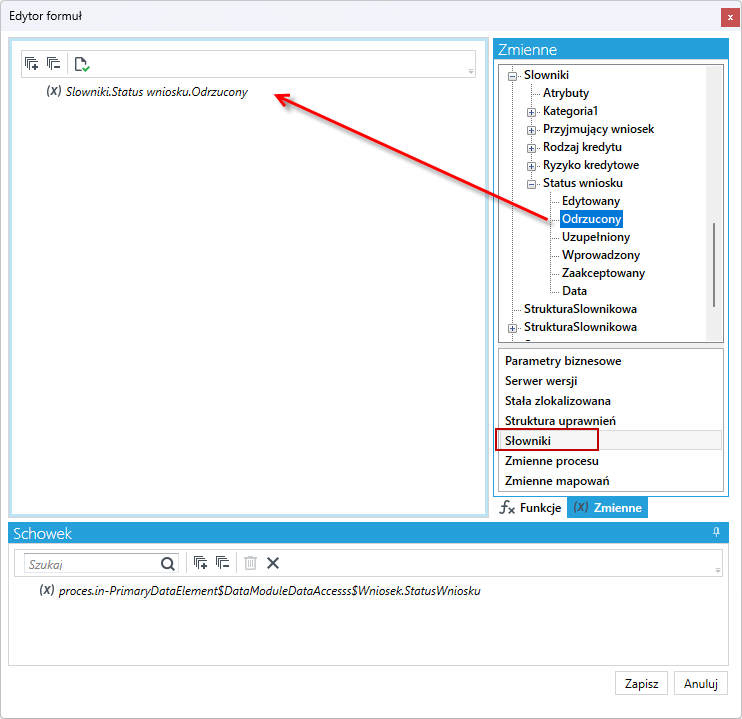Select first StrukturaSlownikowa item without expander
Viewport: 742px width, 719px height.
(x=580, y=309)
